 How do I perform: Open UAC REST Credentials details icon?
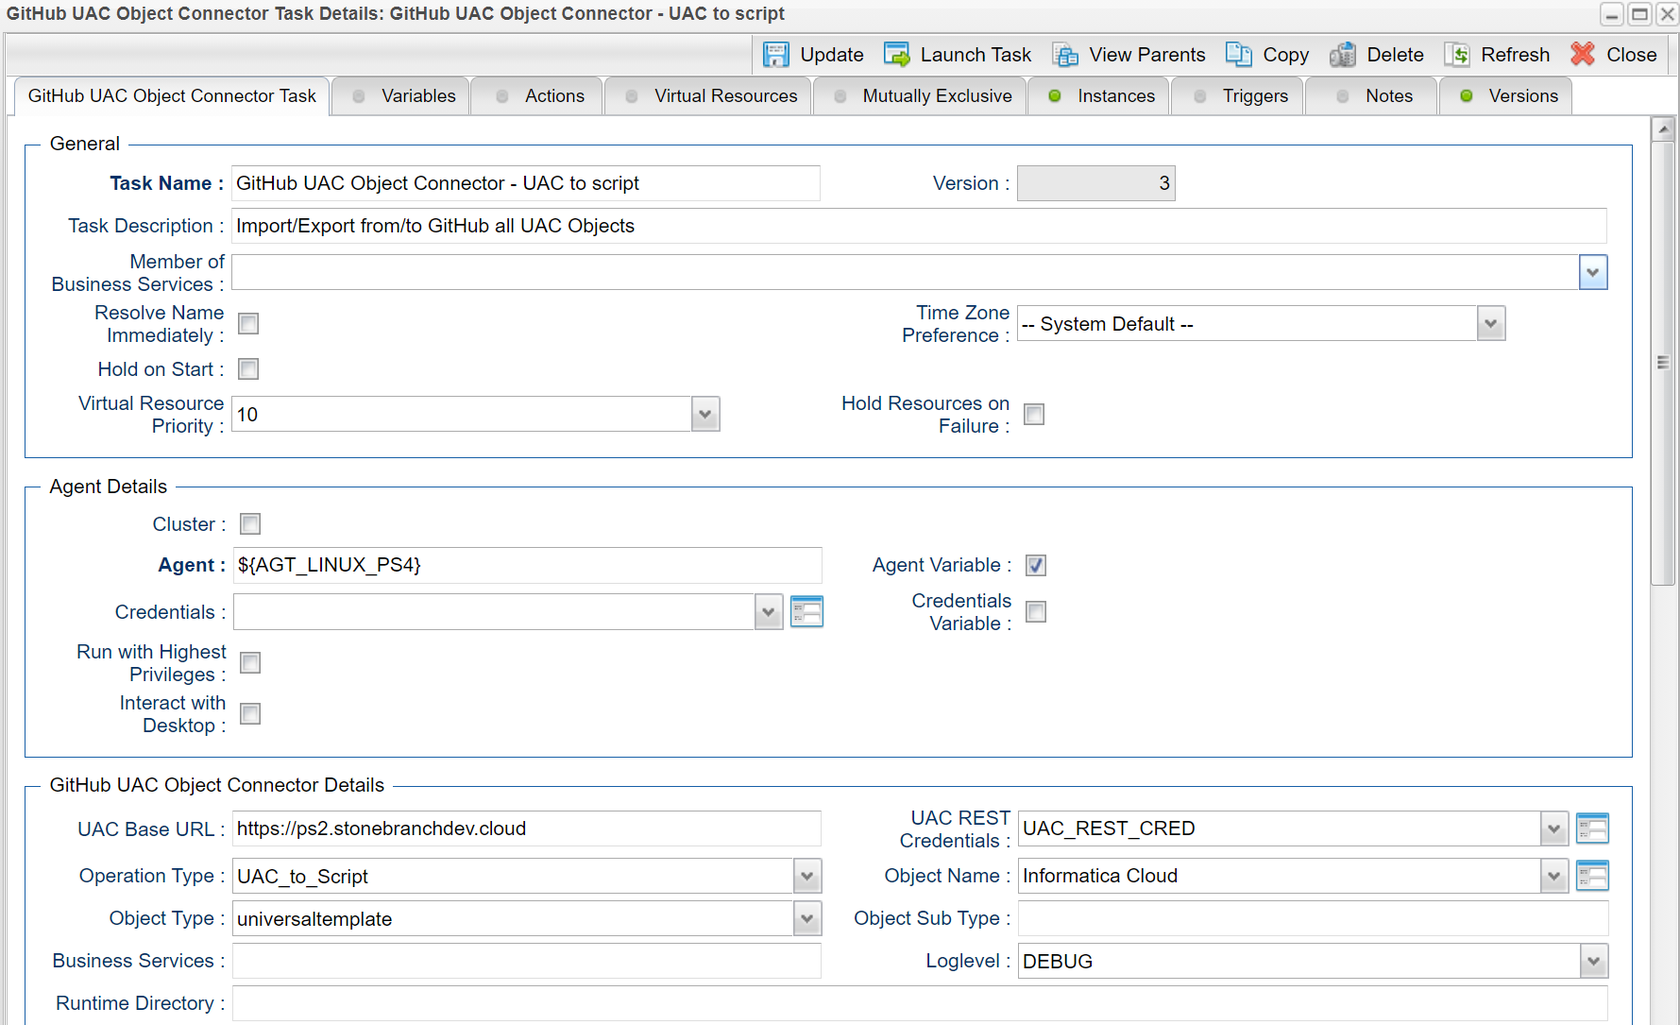pyautogui.click(x=1592, y=828)
